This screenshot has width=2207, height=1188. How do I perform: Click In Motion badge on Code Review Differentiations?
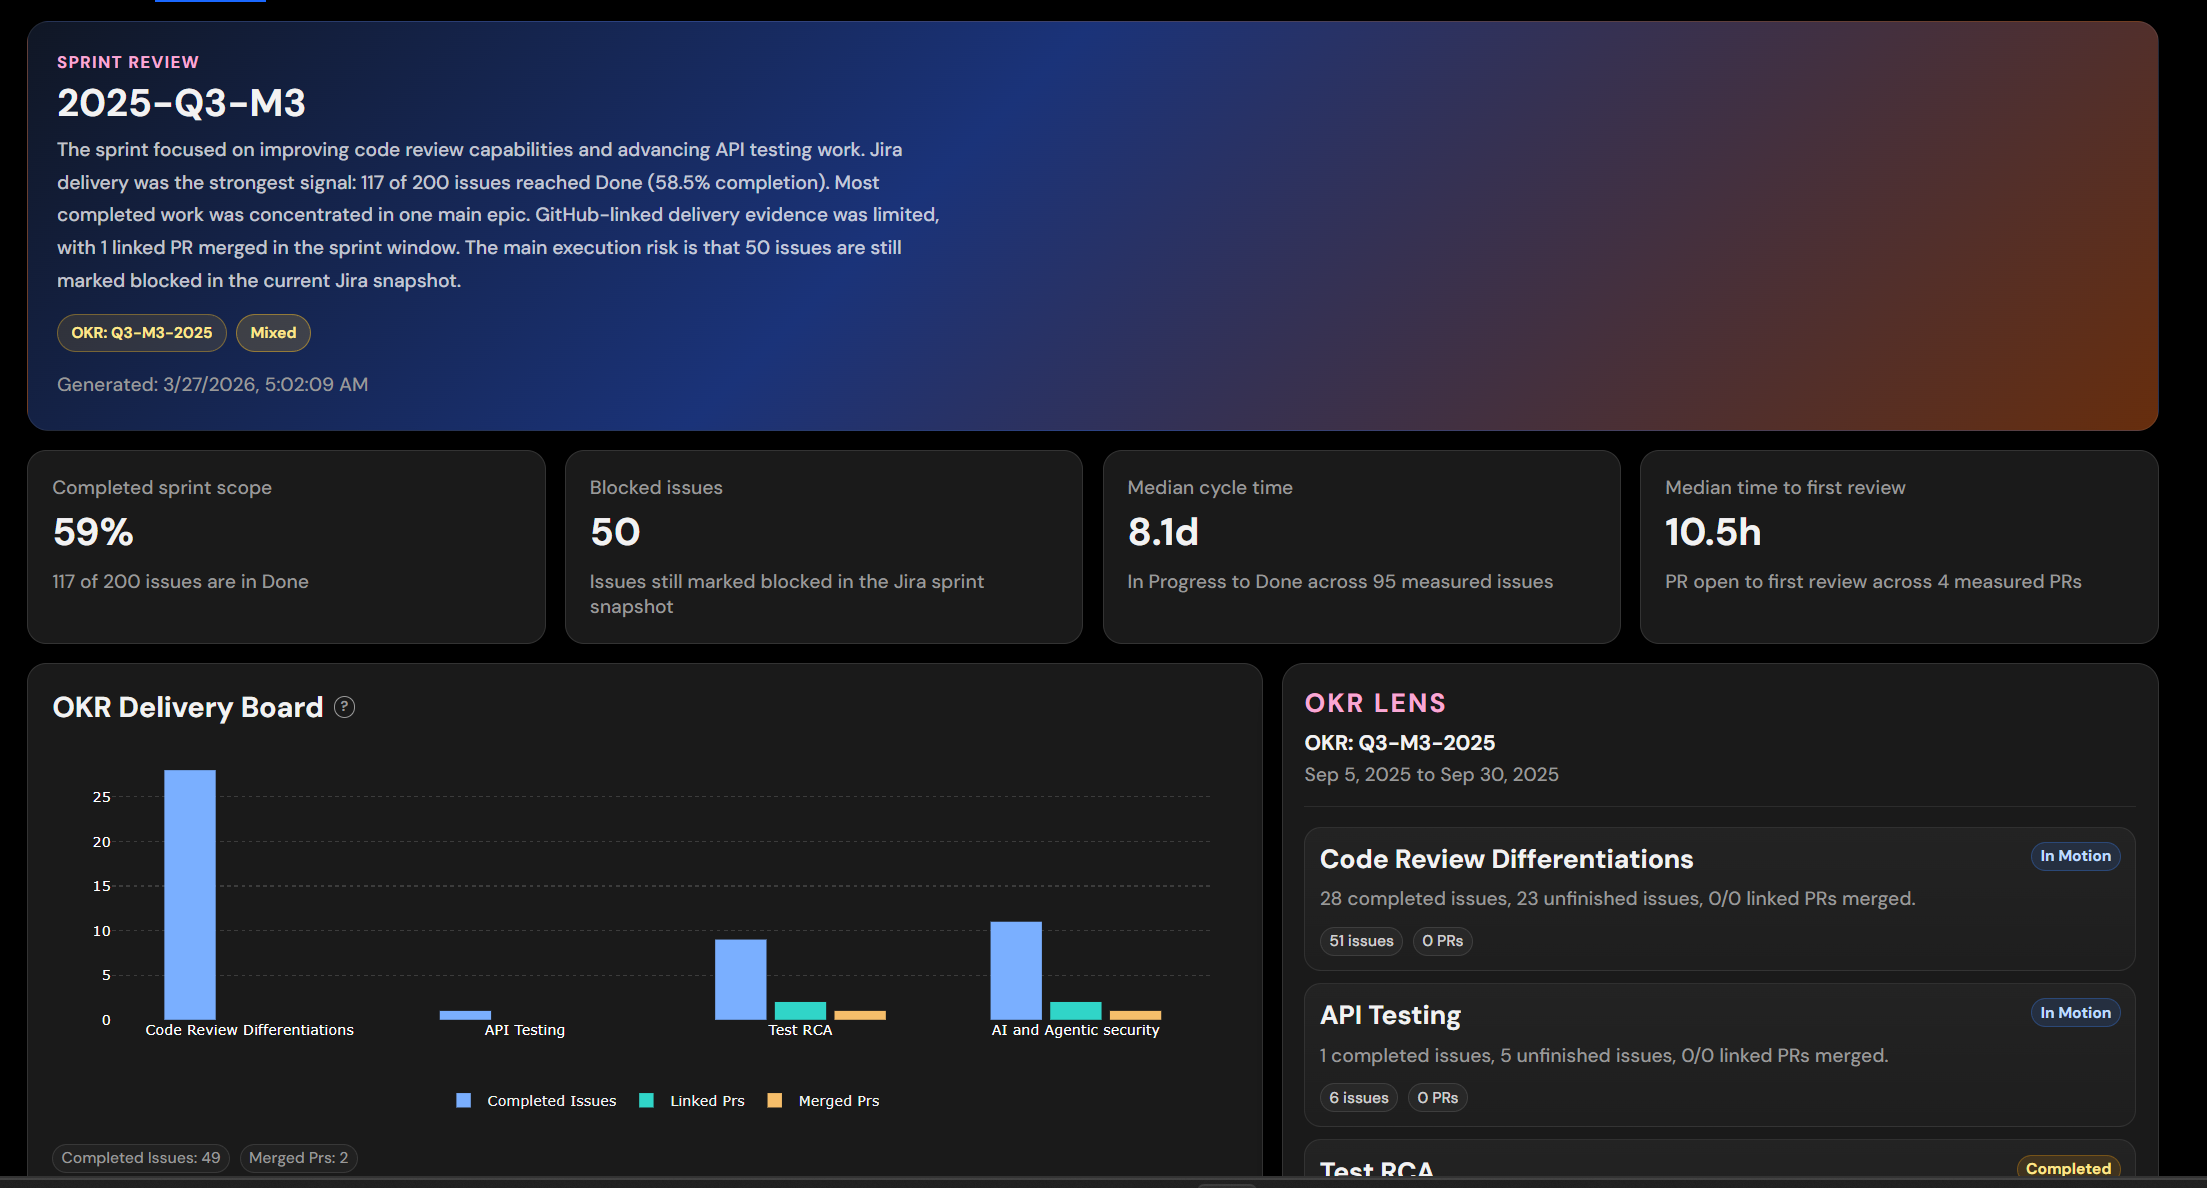(2075, 856)
